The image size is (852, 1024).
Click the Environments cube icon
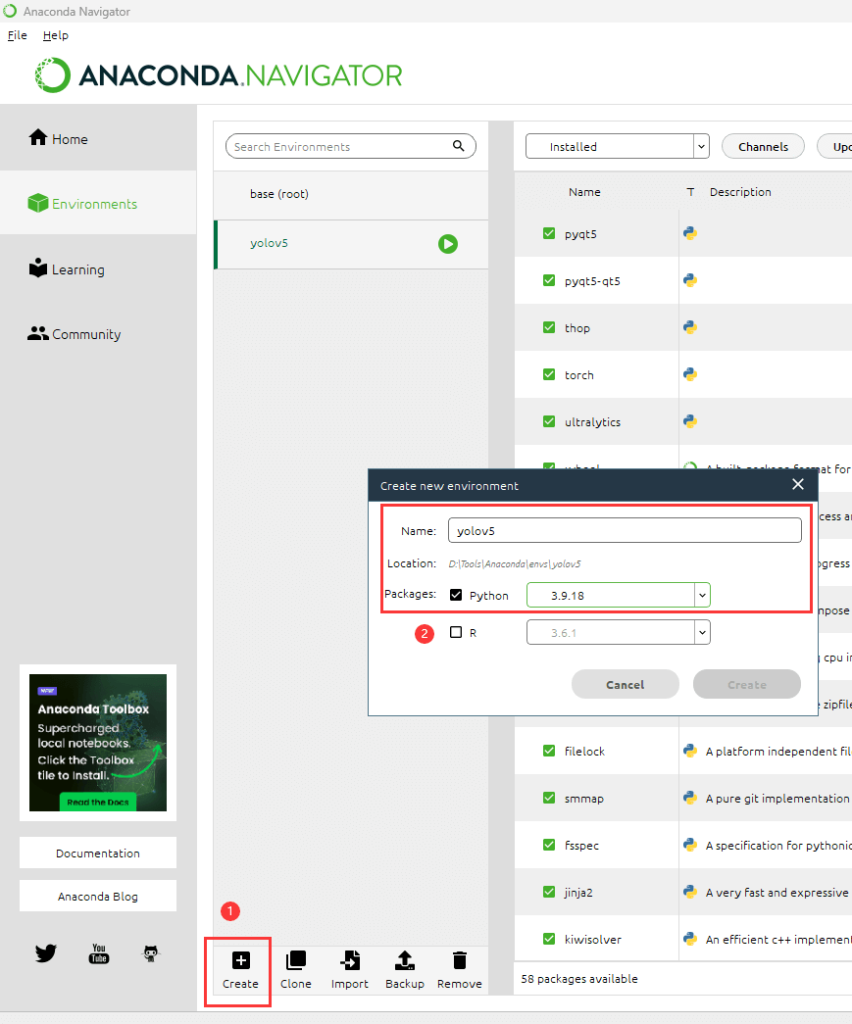(x=38, y=203)
